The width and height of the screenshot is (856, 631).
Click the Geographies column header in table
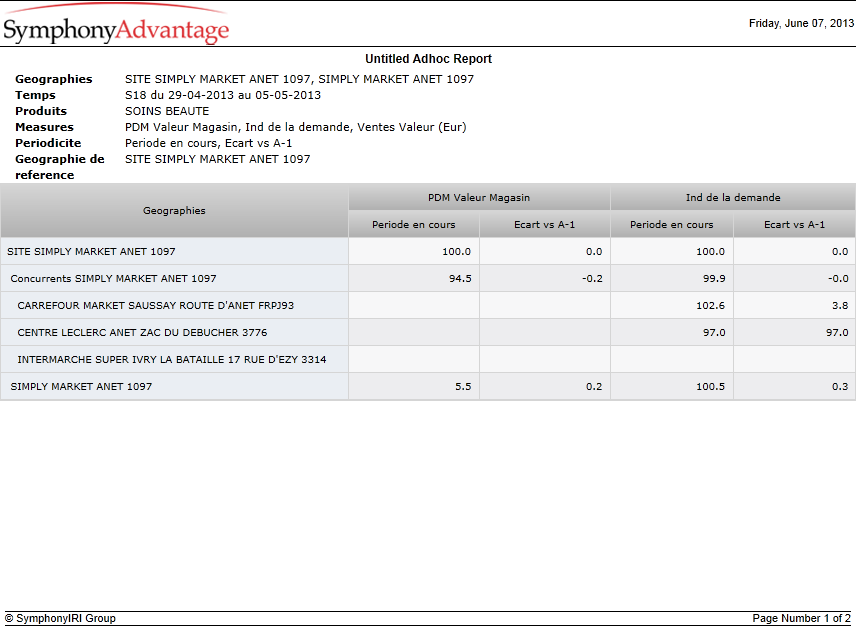[x=174, y=211]
